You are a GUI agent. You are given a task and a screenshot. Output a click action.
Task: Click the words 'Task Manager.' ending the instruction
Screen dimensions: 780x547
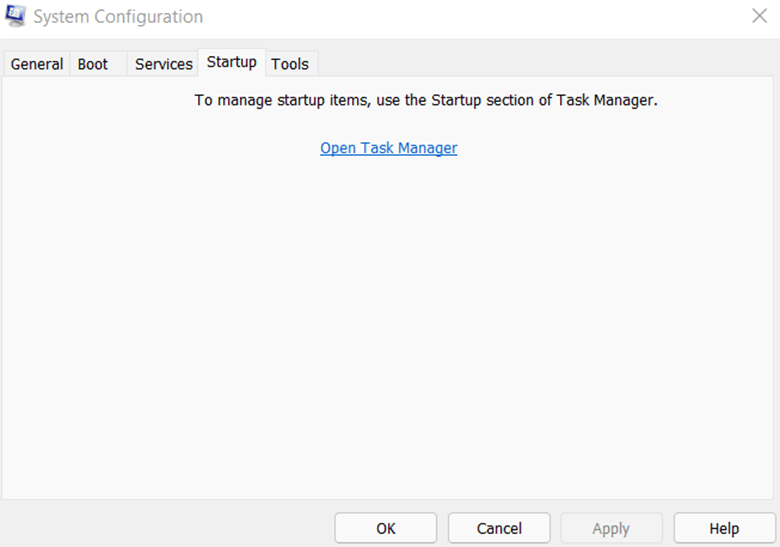pyautogui.click(x=607, y=100)
